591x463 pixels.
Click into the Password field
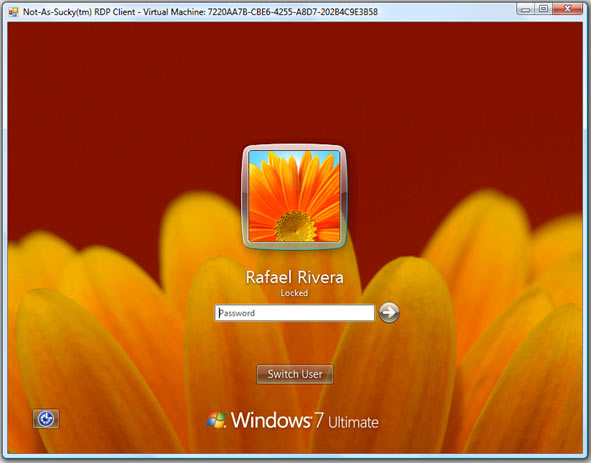[x=295, y=313]
